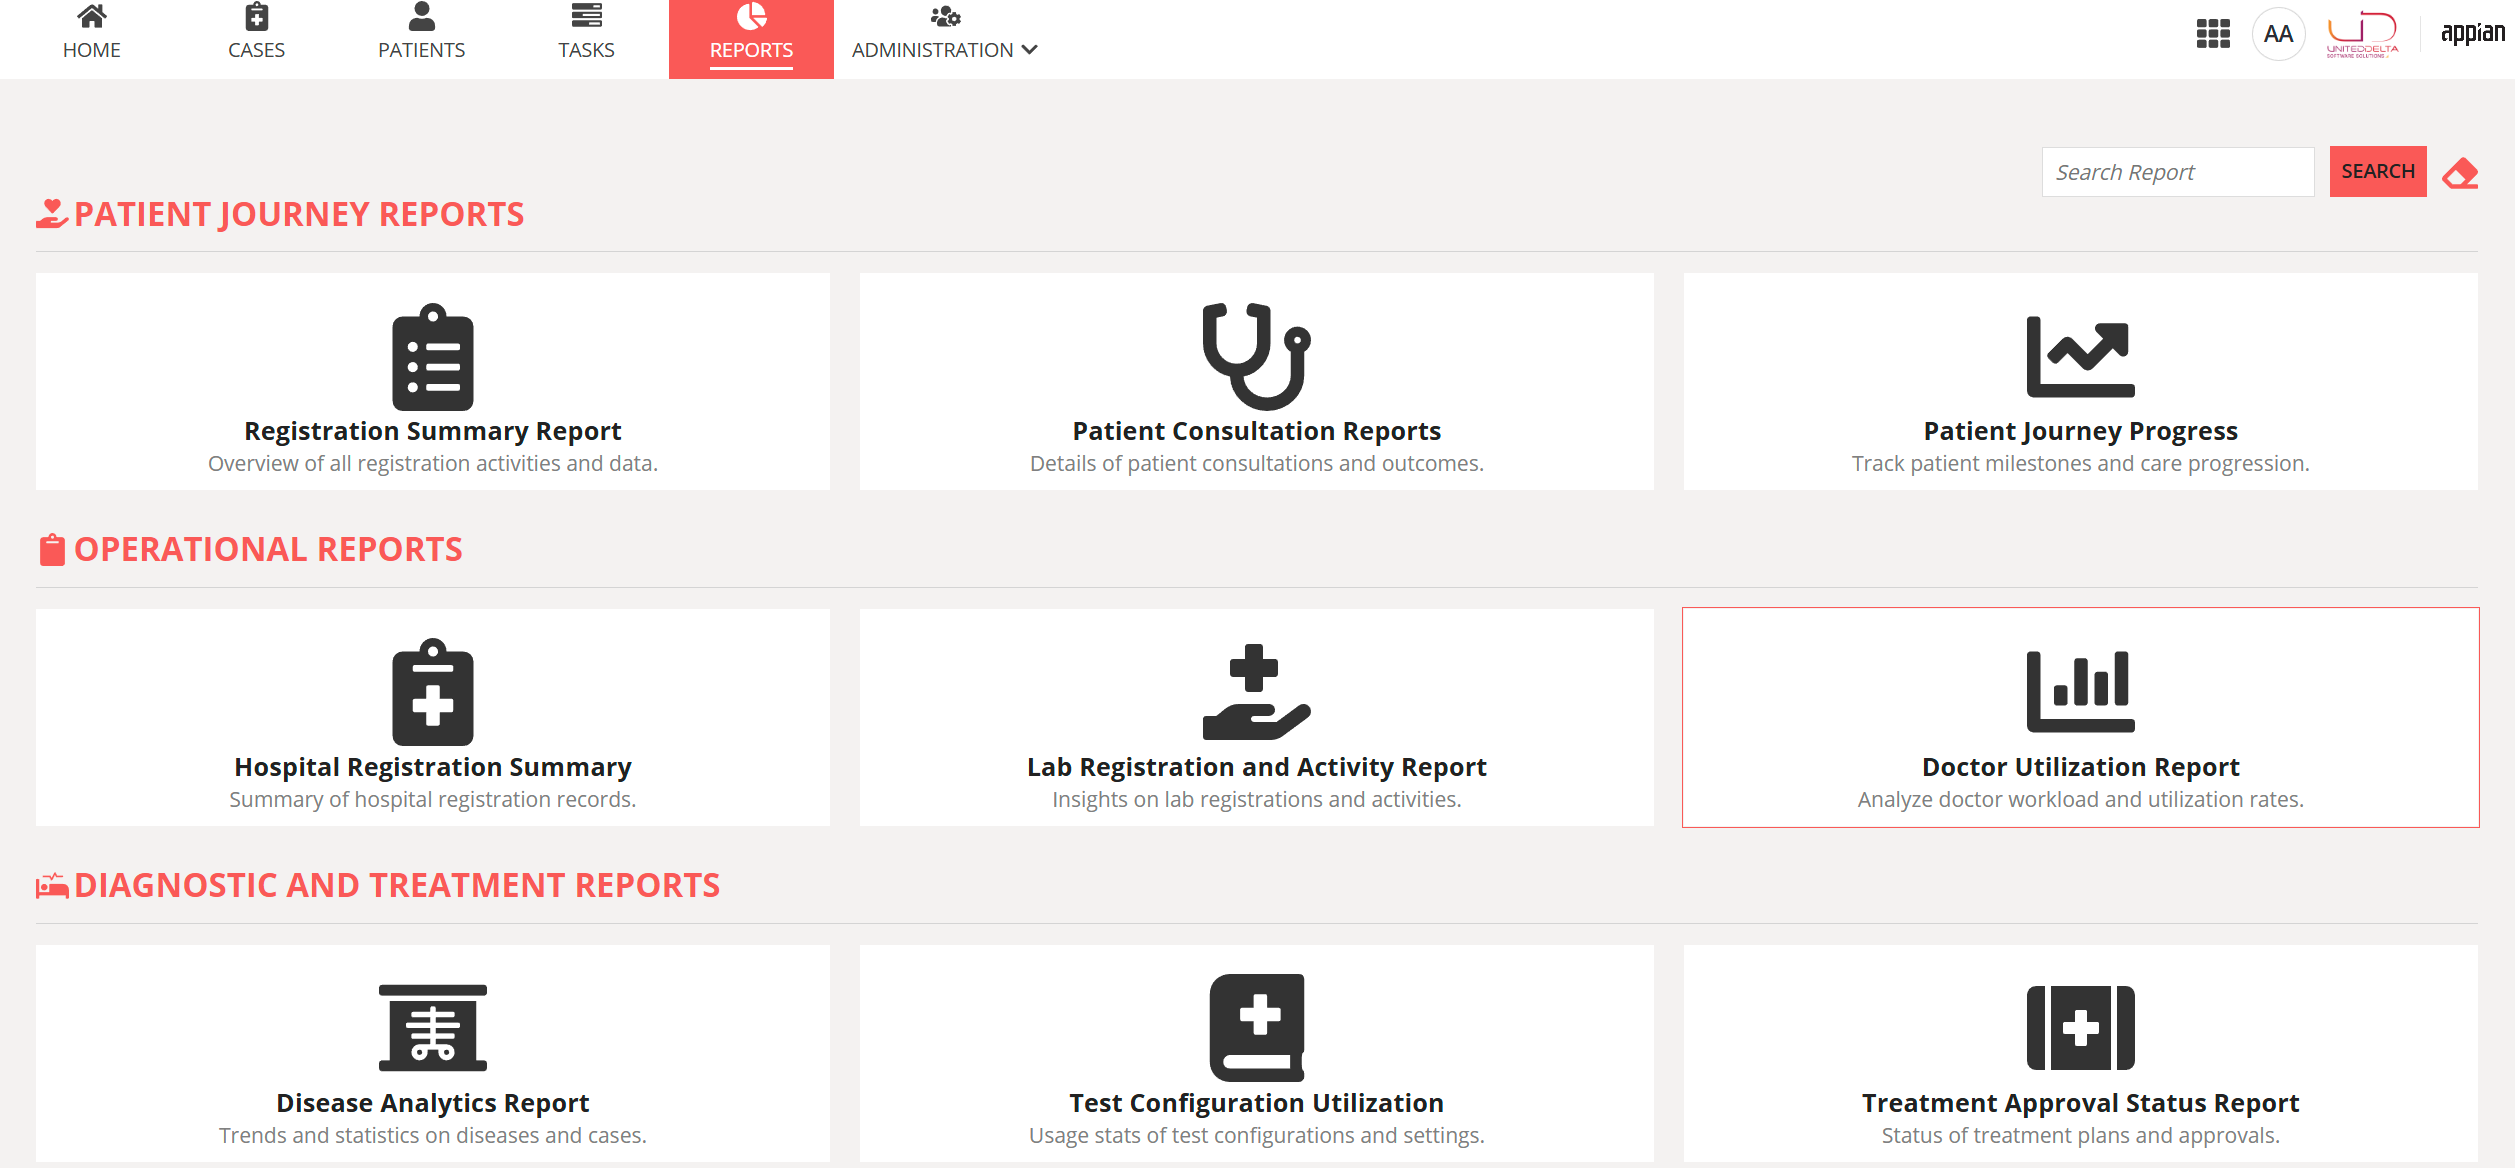Expand the Administration dropdown chevron
This screenshot has width=2515, height=1168.
1030,50
